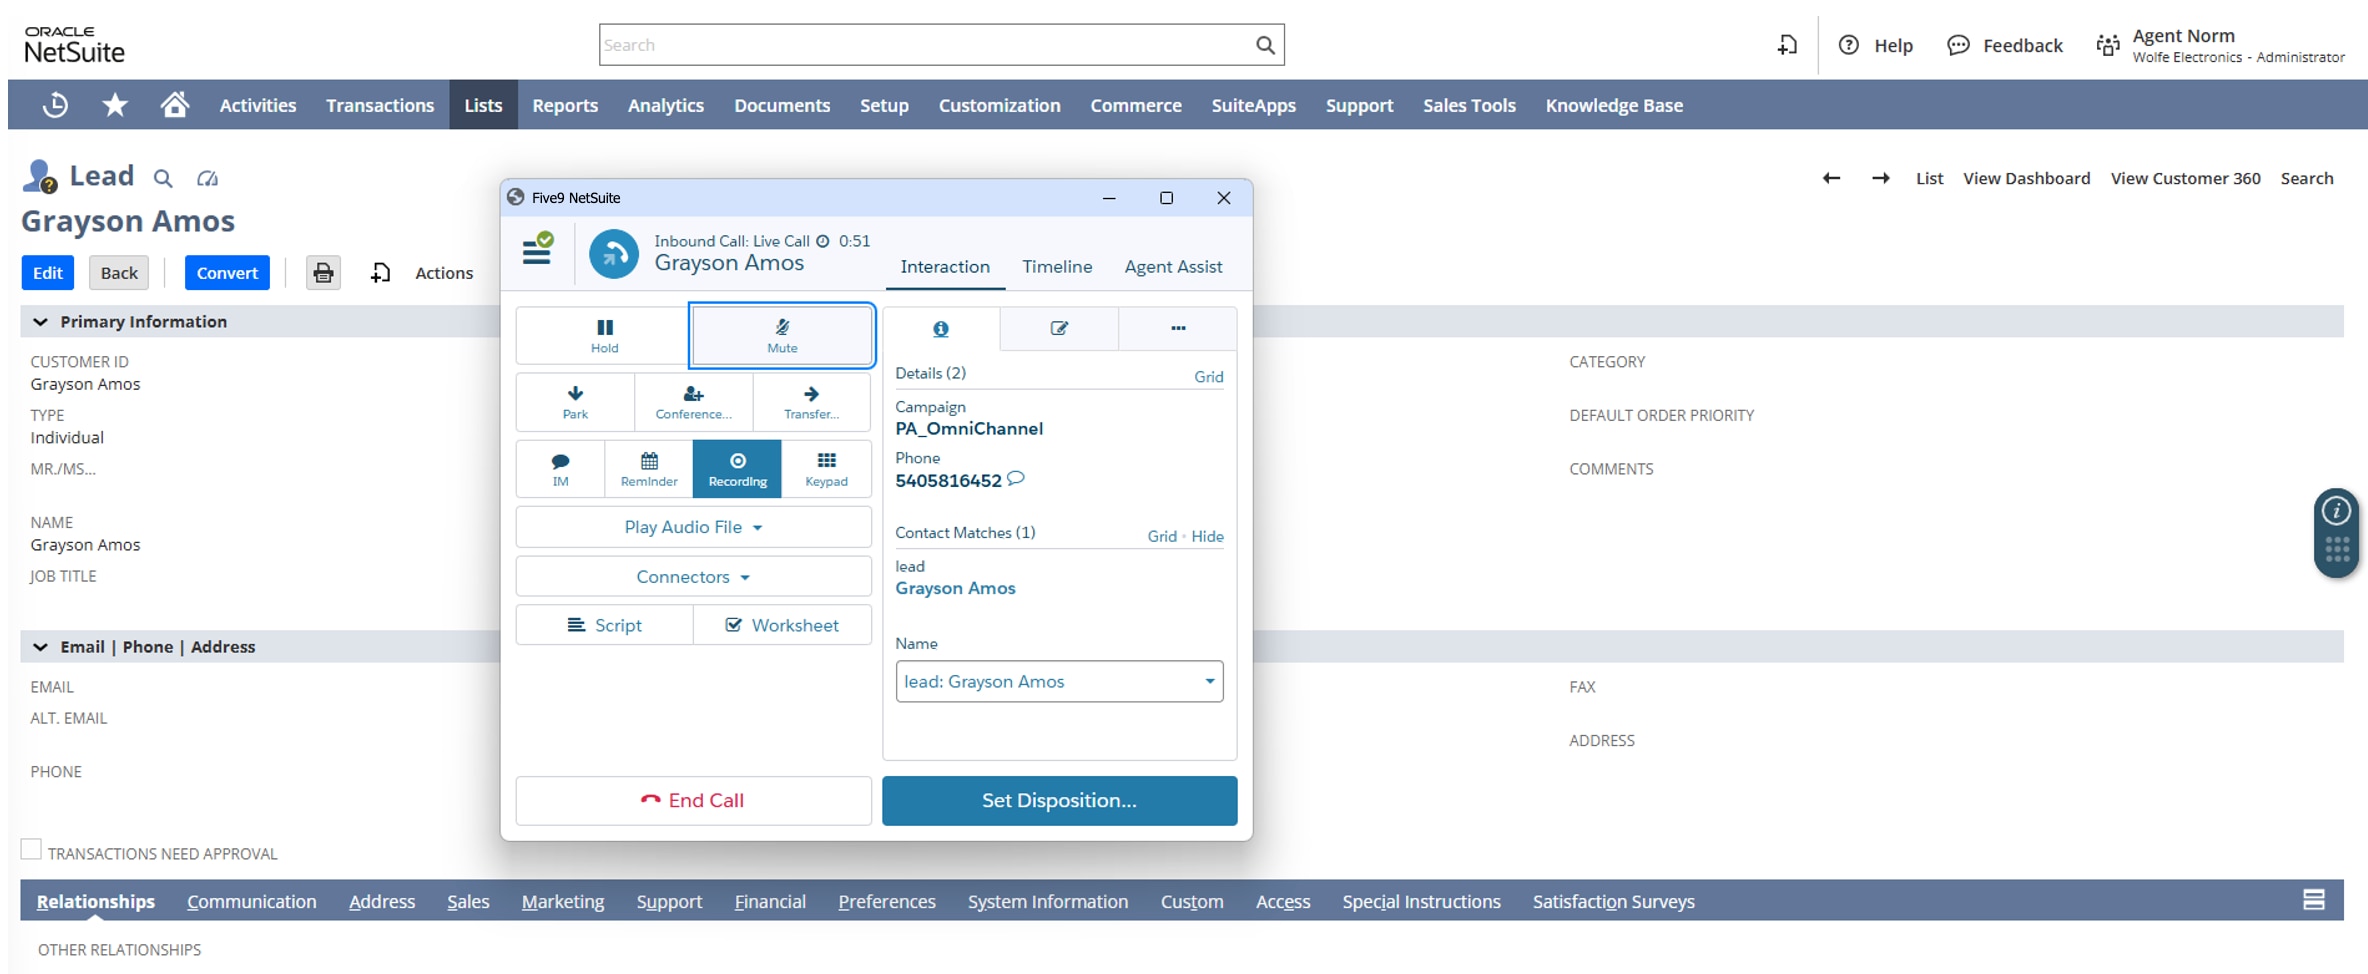Put the call on Hold

(x=604, y=336)
